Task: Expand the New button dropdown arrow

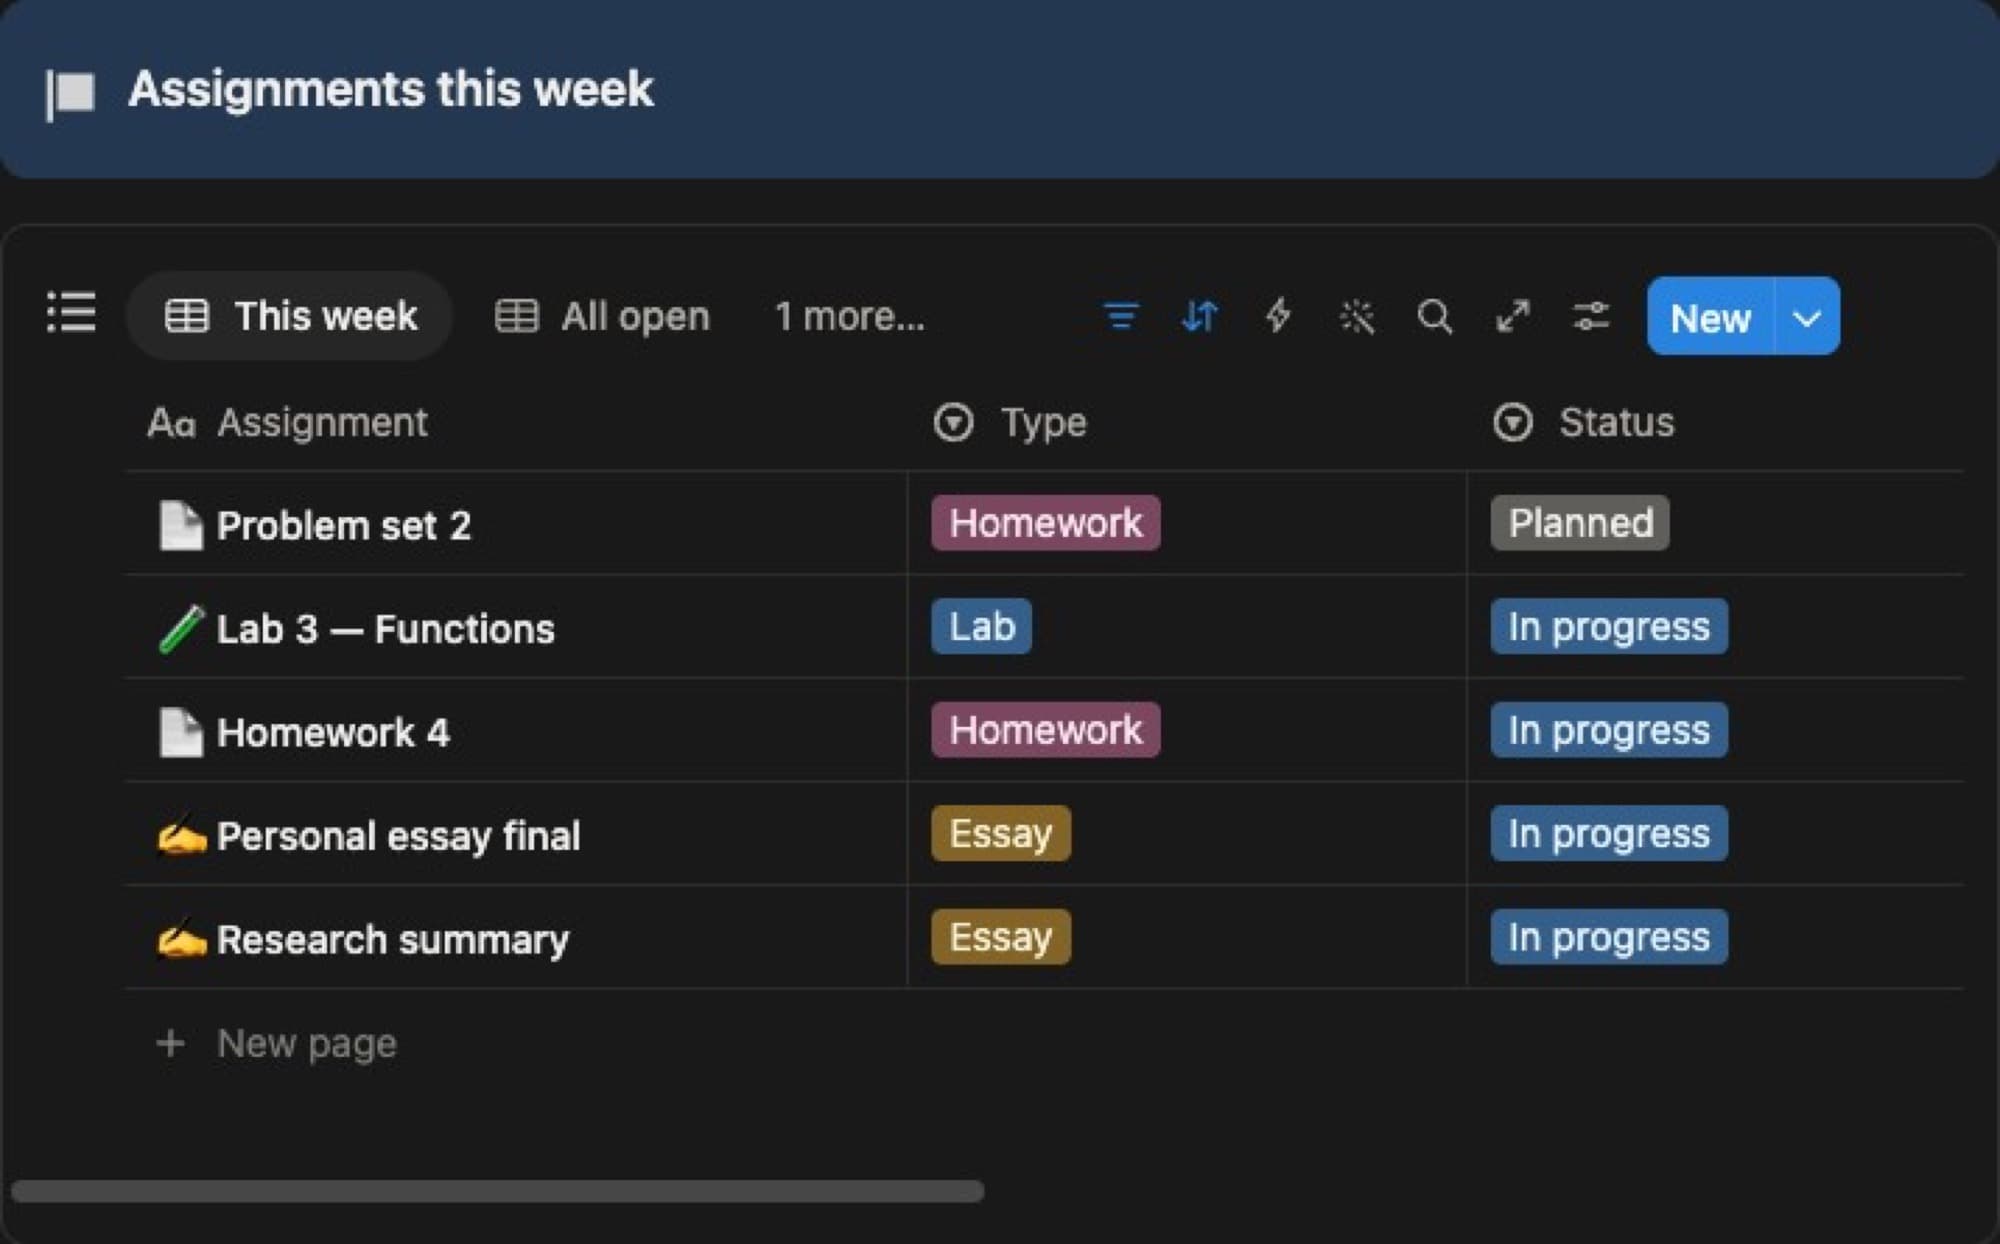Action: pyautogui.click(x=1807, y=317)
